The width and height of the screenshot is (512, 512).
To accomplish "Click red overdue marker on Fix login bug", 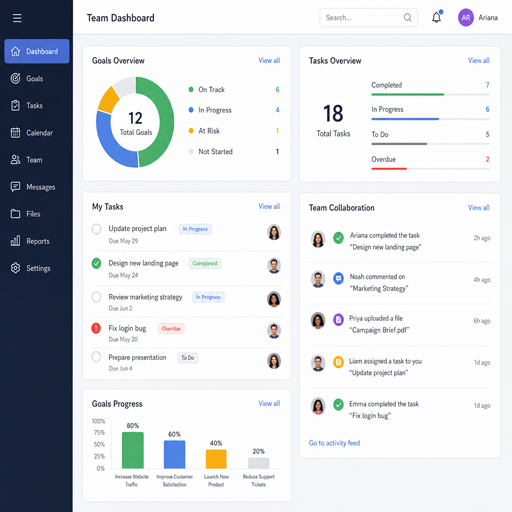I will pos(96,328).
